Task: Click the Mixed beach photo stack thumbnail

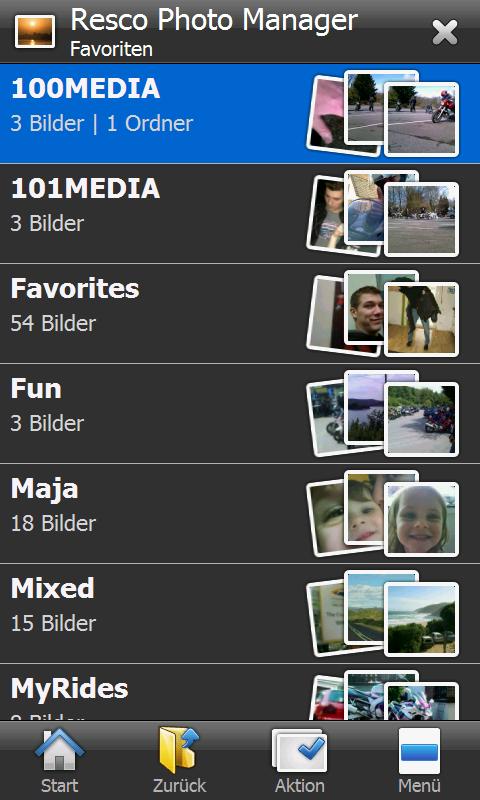Action: click(383, 614)
